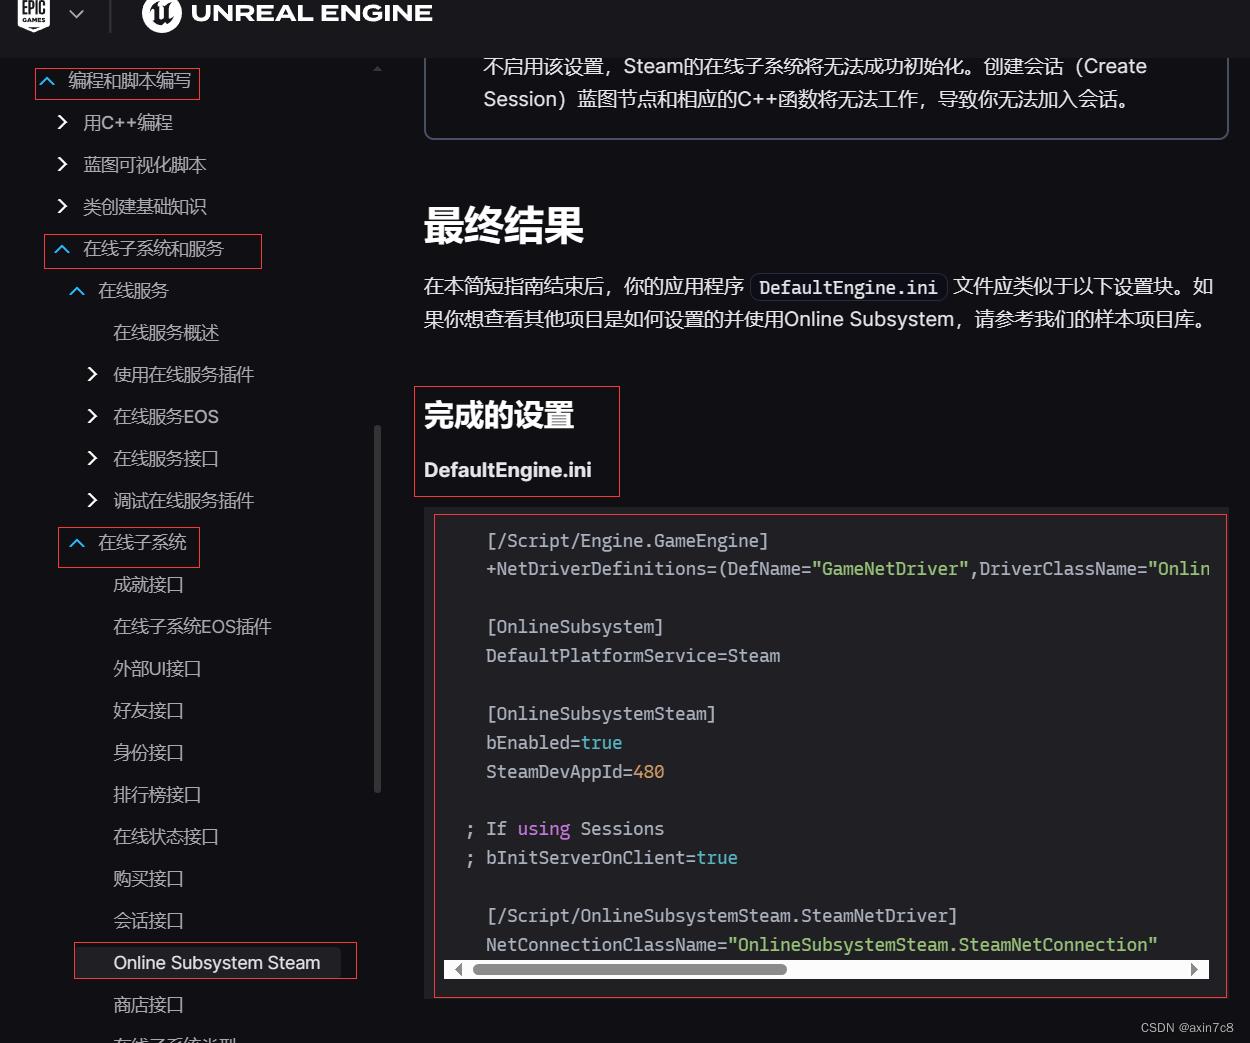Screen dimensions: 1250x1043
Task: Click the sidebar vertical scrollbar thumb
Action: click(x=377, y=609)
